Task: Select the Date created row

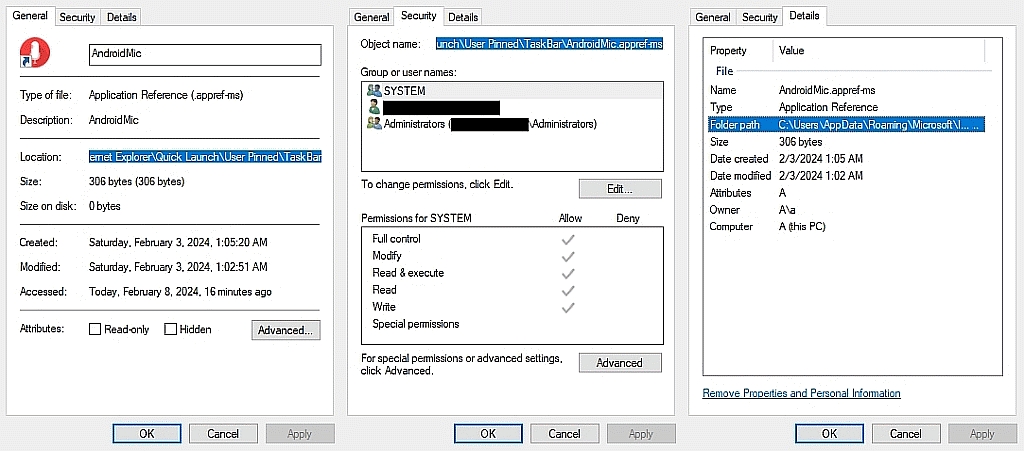Action: tap(846, 159)
